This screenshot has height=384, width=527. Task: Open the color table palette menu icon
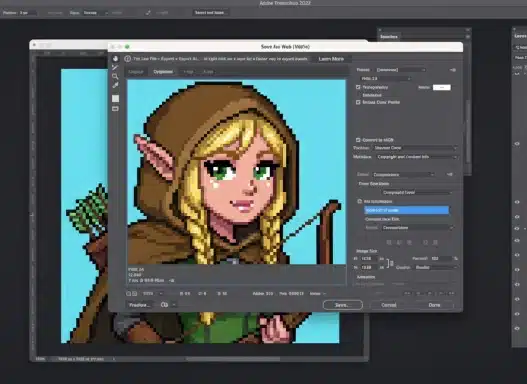(x=450, y=174)
